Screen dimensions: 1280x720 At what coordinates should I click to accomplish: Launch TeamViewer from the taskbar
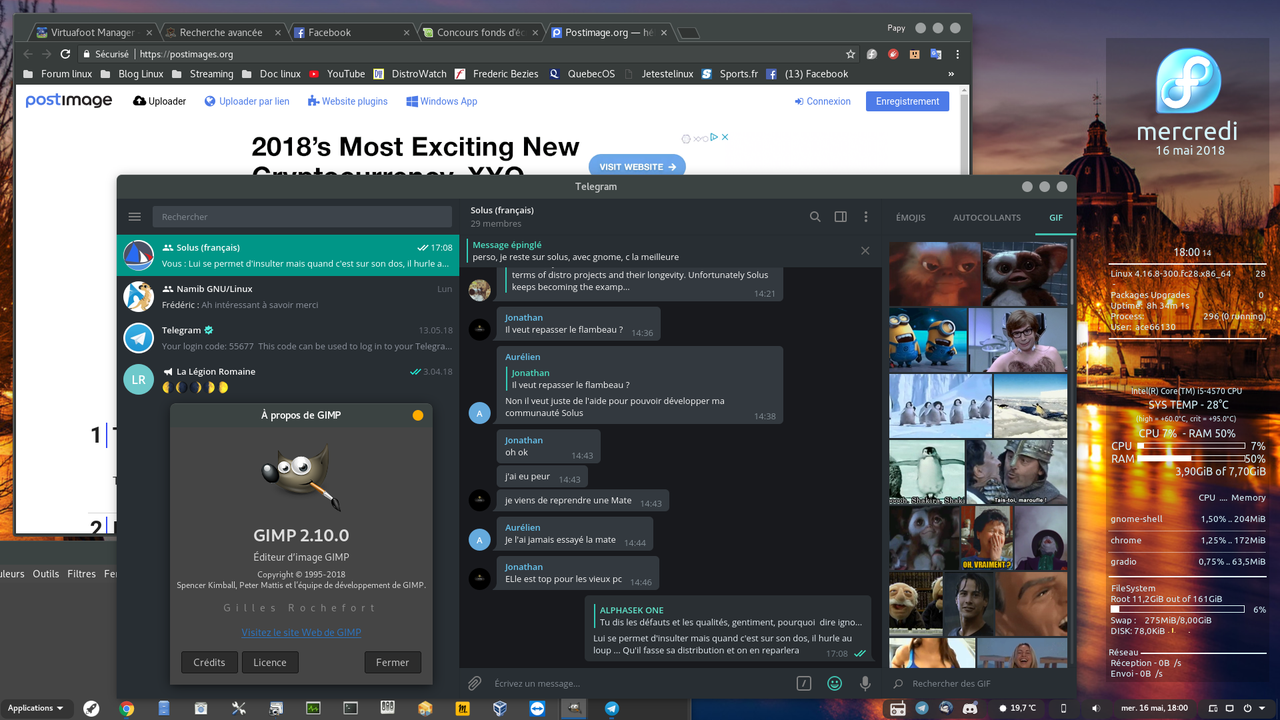click(537, 708)
